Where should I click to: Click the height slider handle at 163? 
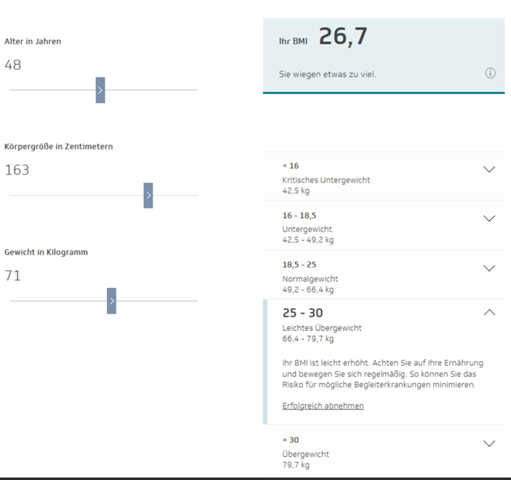click(148, 195)
